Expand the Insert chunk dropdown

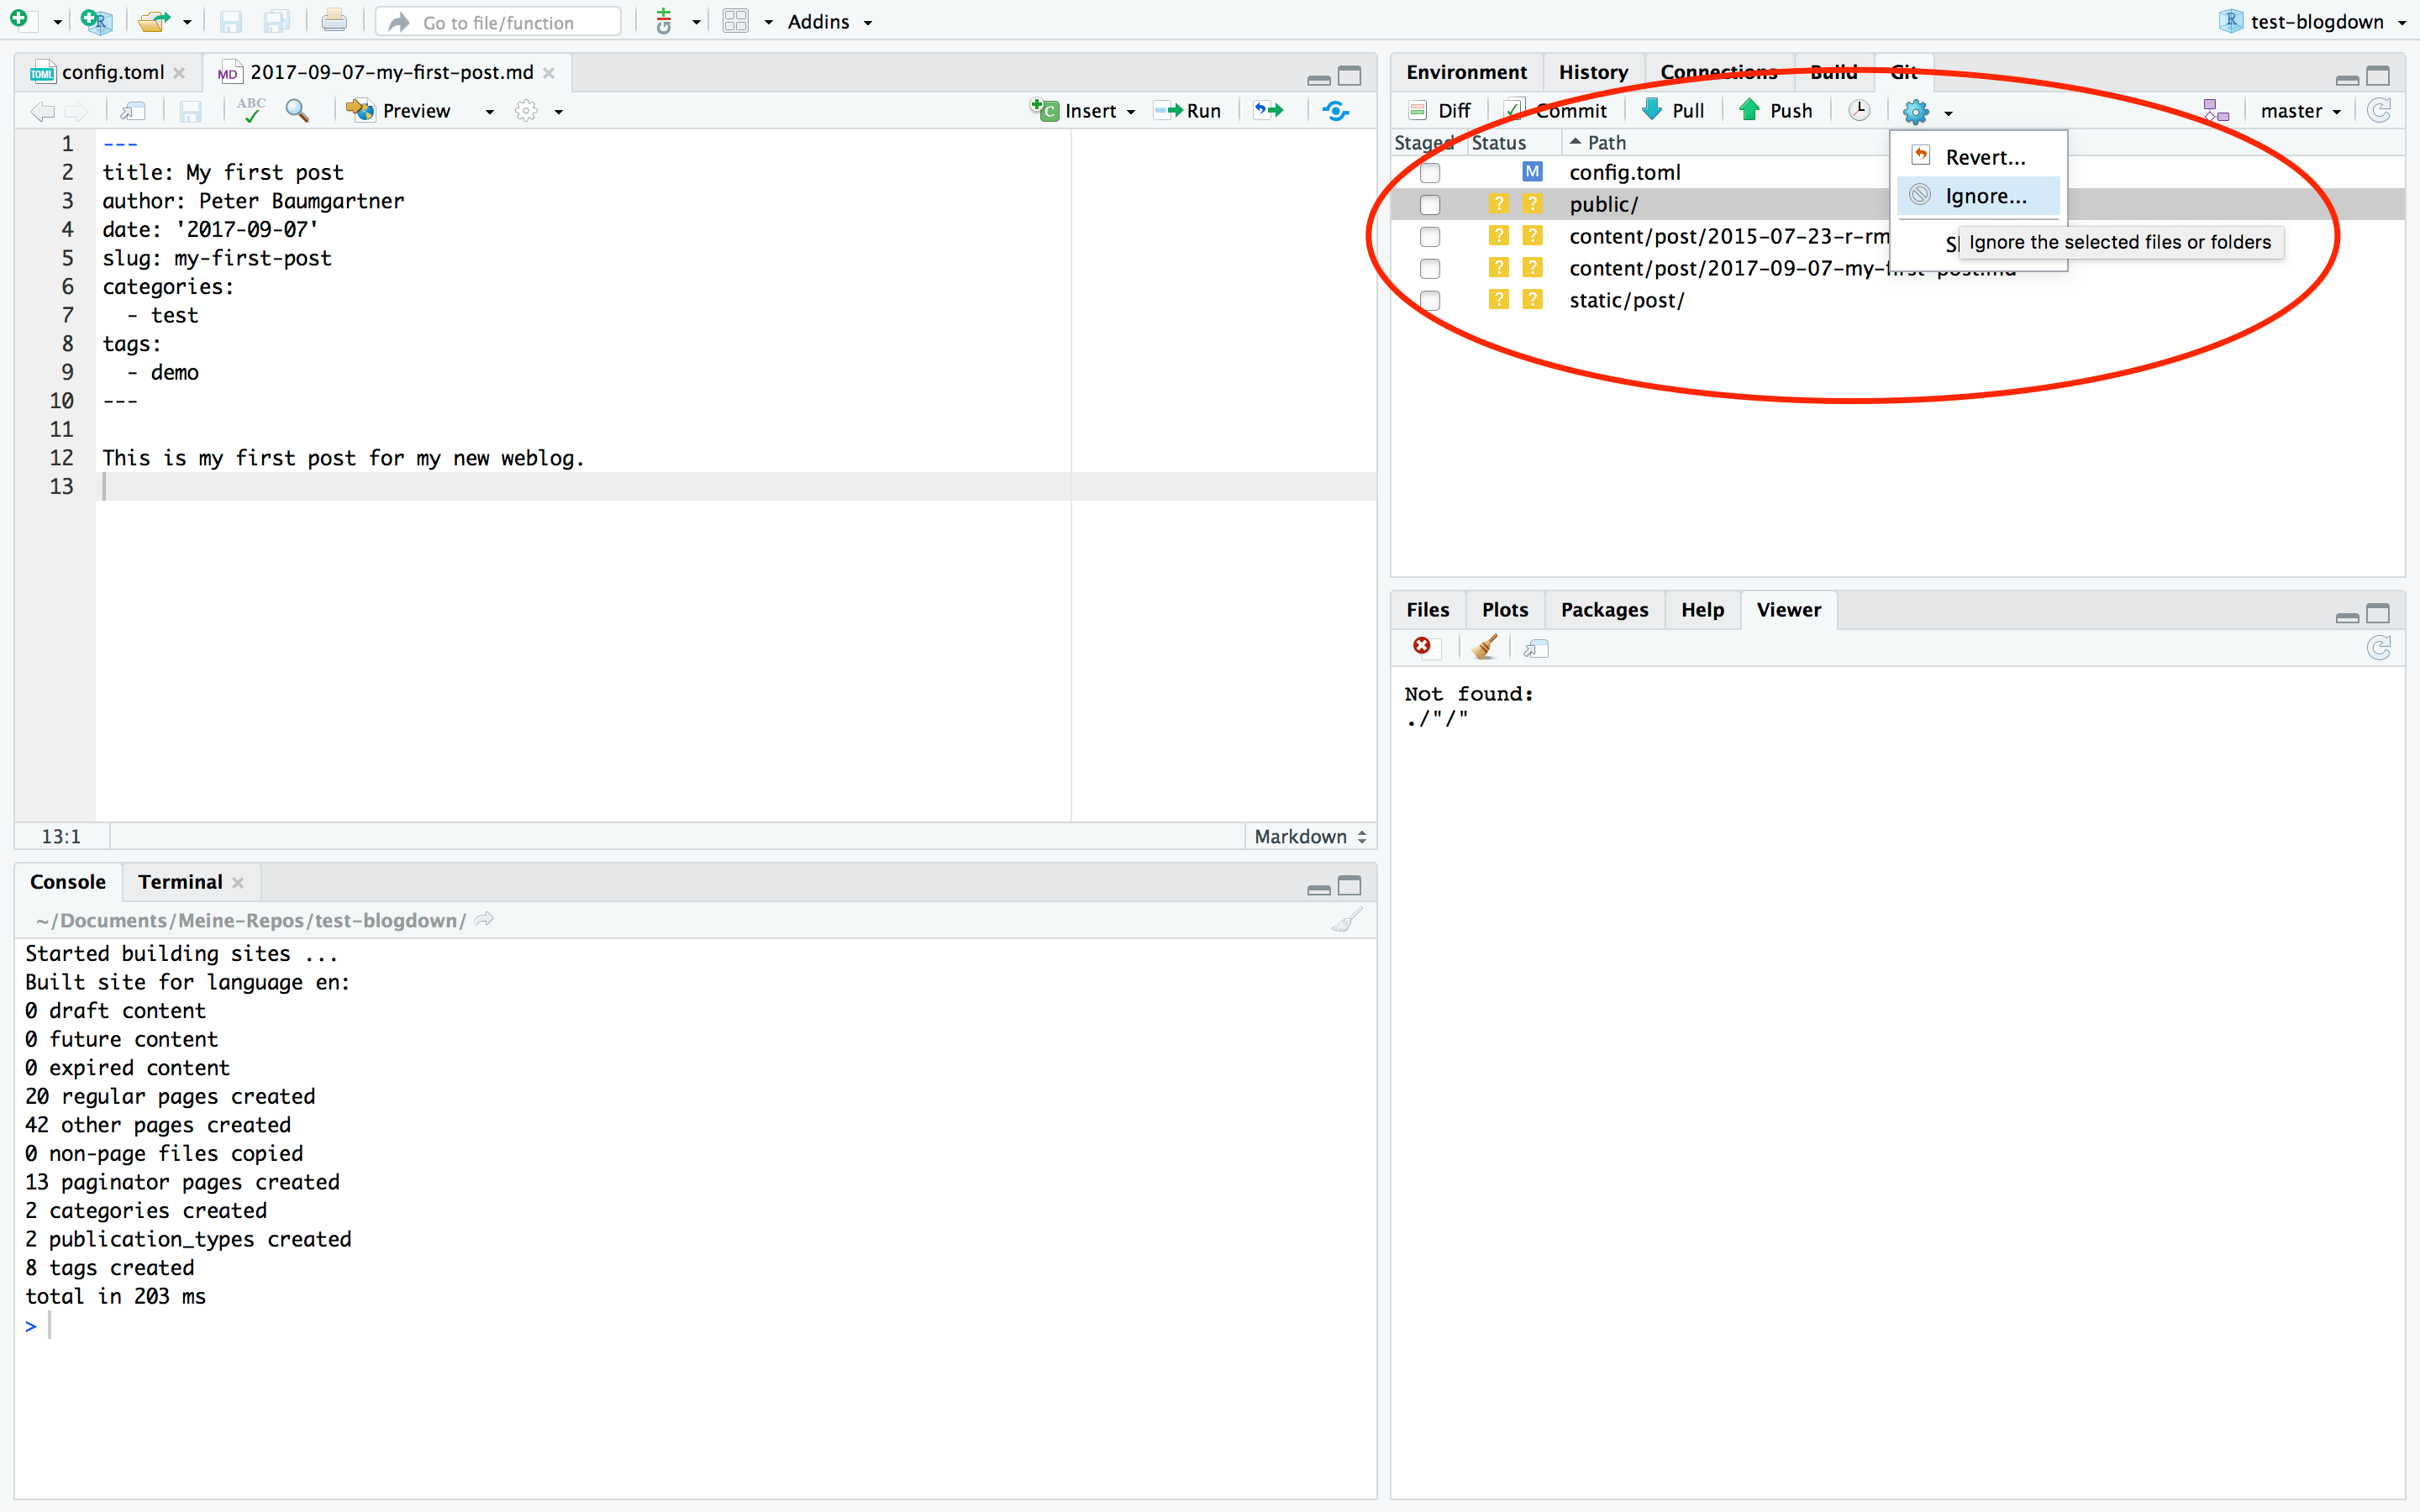point(1131,111)
